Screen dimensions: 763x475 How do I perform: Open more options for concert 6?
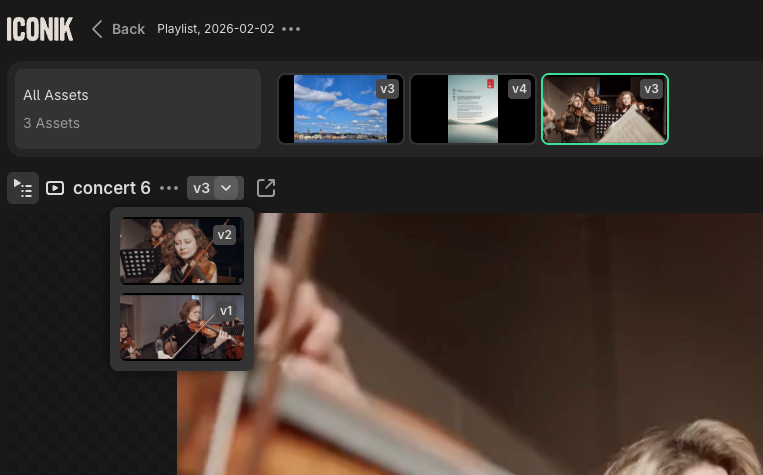click(169, 188)
